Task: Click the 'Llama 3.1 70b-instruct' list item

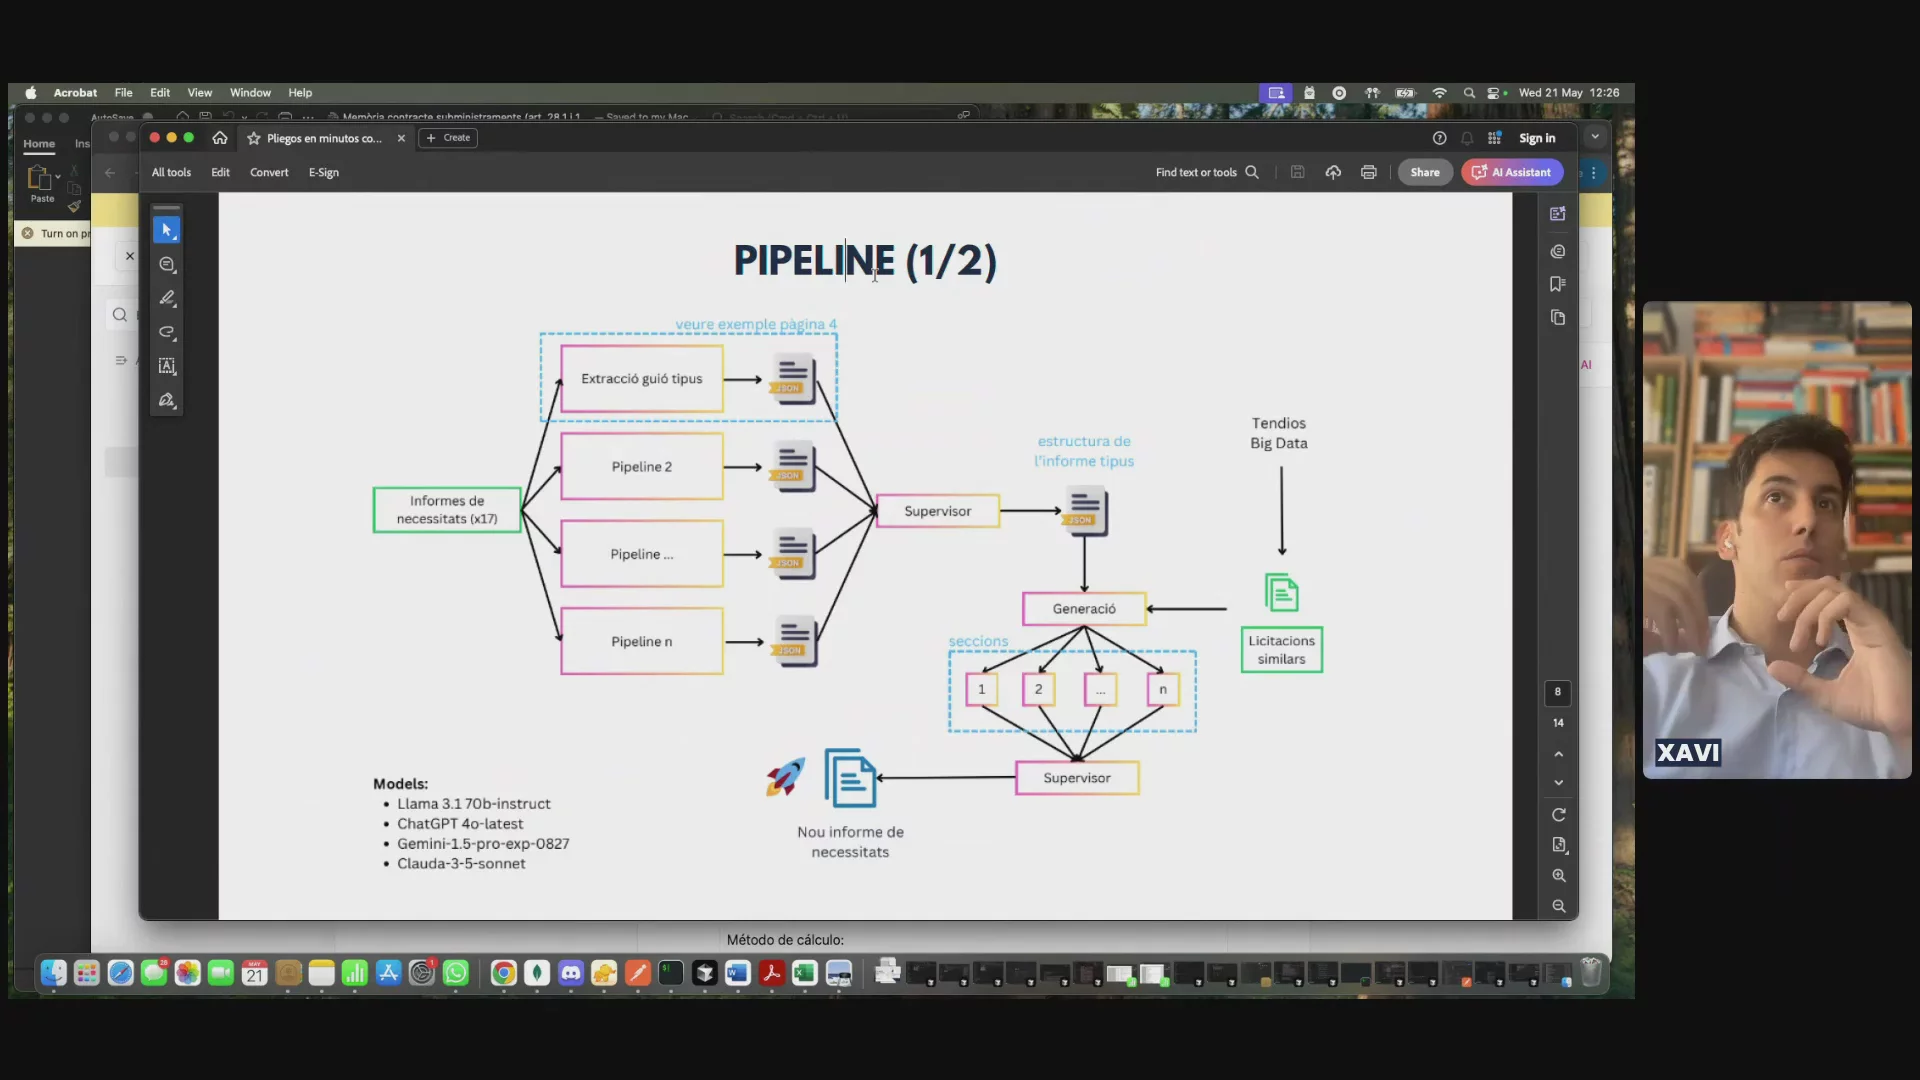Action: 474,804
